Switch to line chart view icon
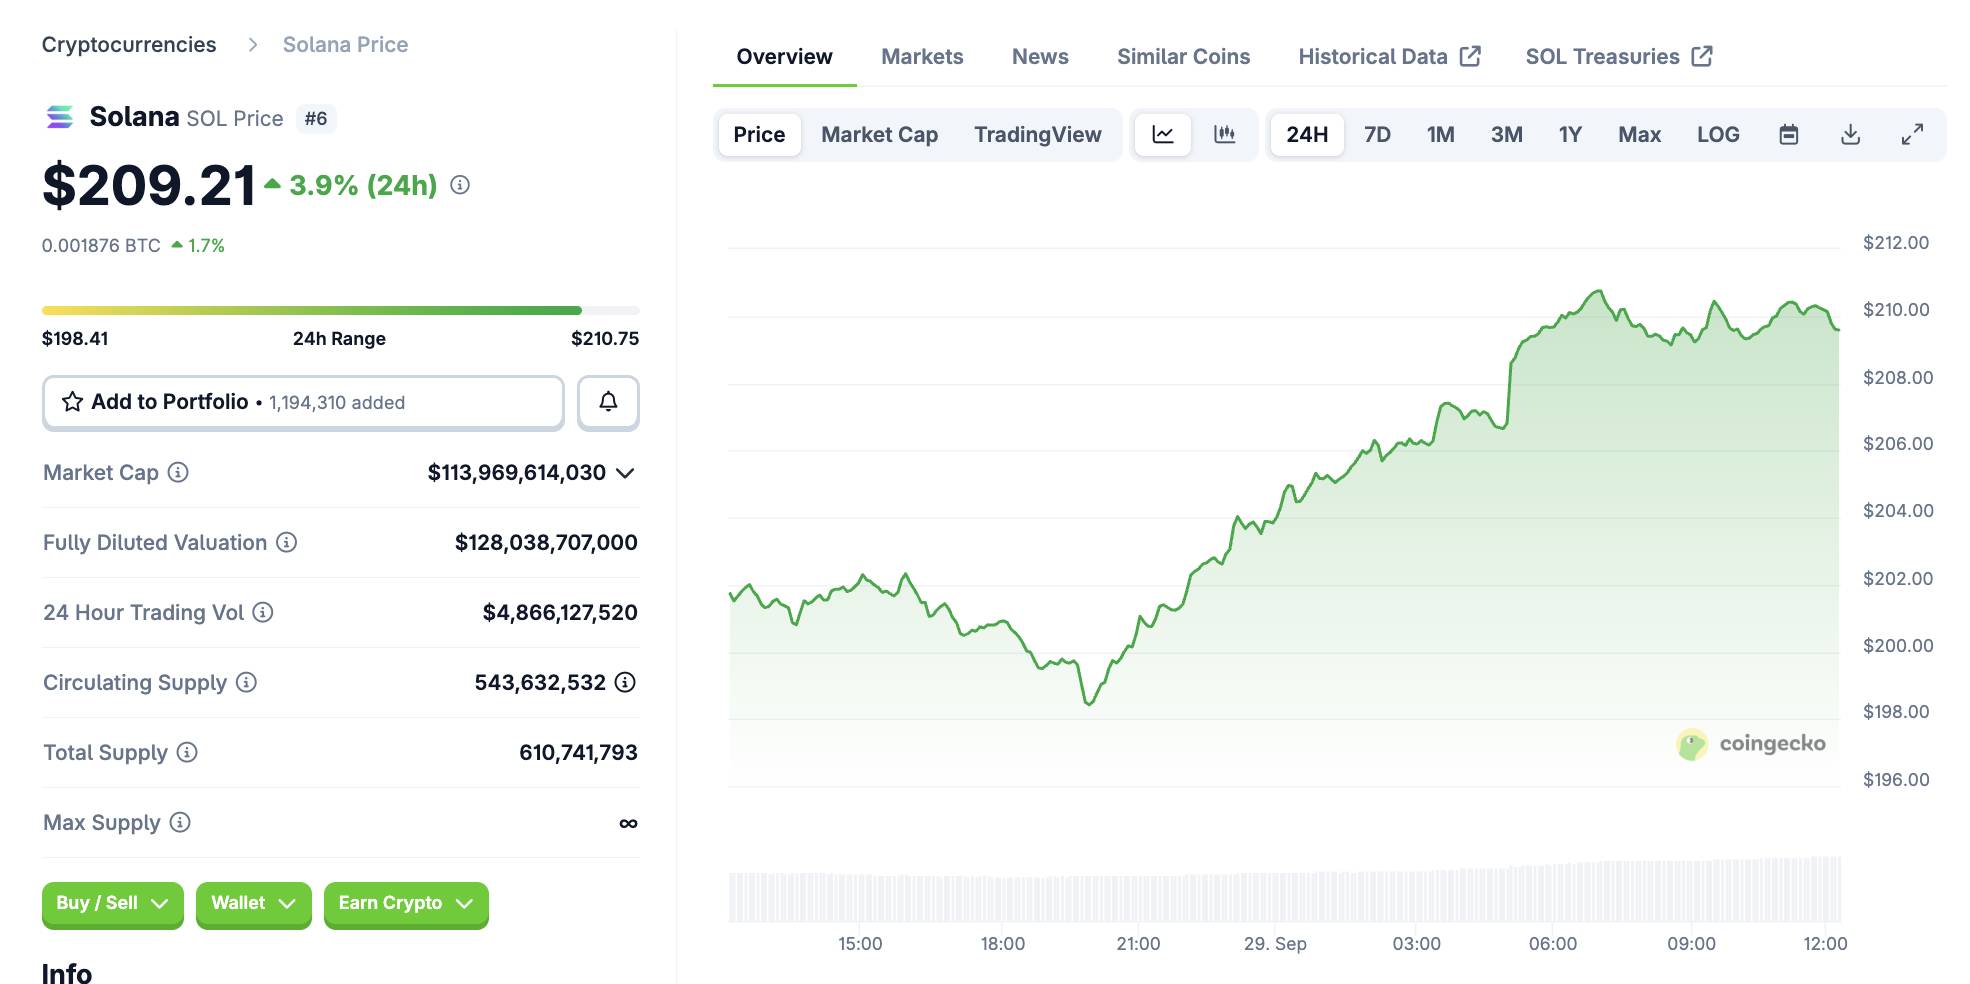The height and width of the screenshot is (984, 1970). tap(1163, 134)
